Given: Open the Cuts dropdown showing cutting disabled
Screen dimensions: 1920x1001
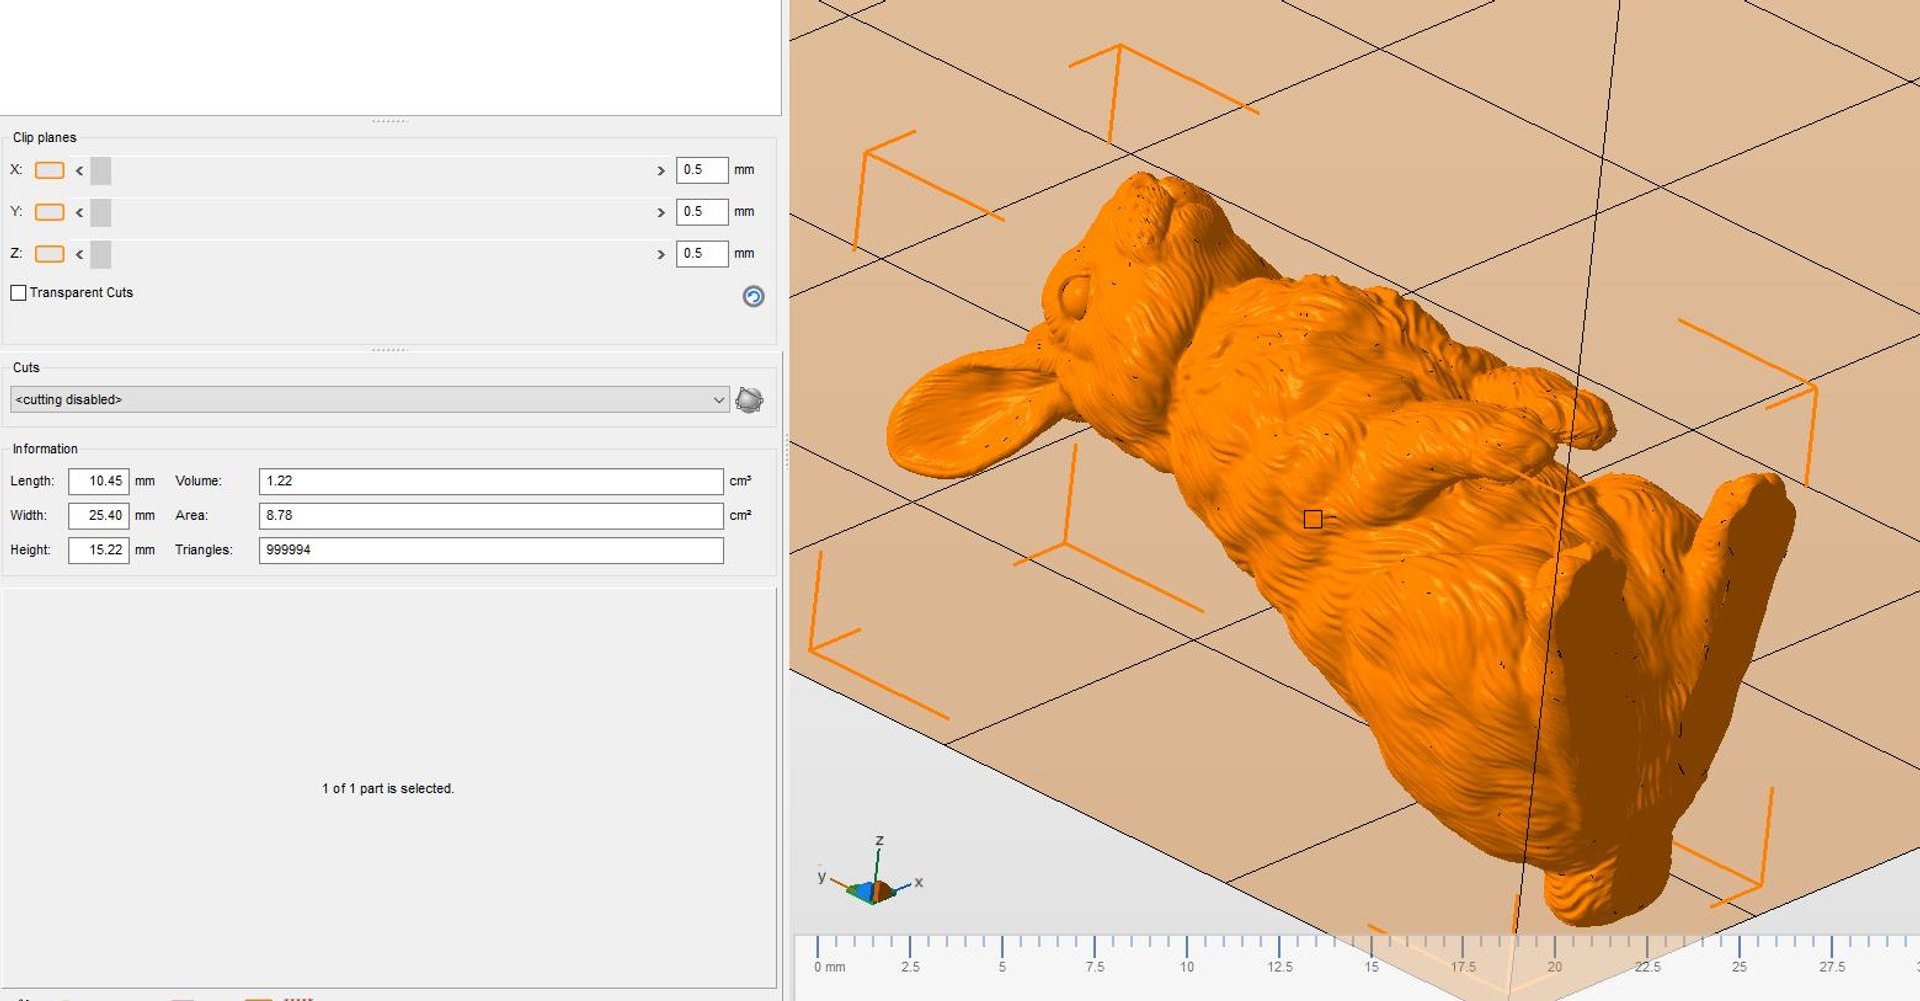Looking at the screenshot, I should (369, 400).
